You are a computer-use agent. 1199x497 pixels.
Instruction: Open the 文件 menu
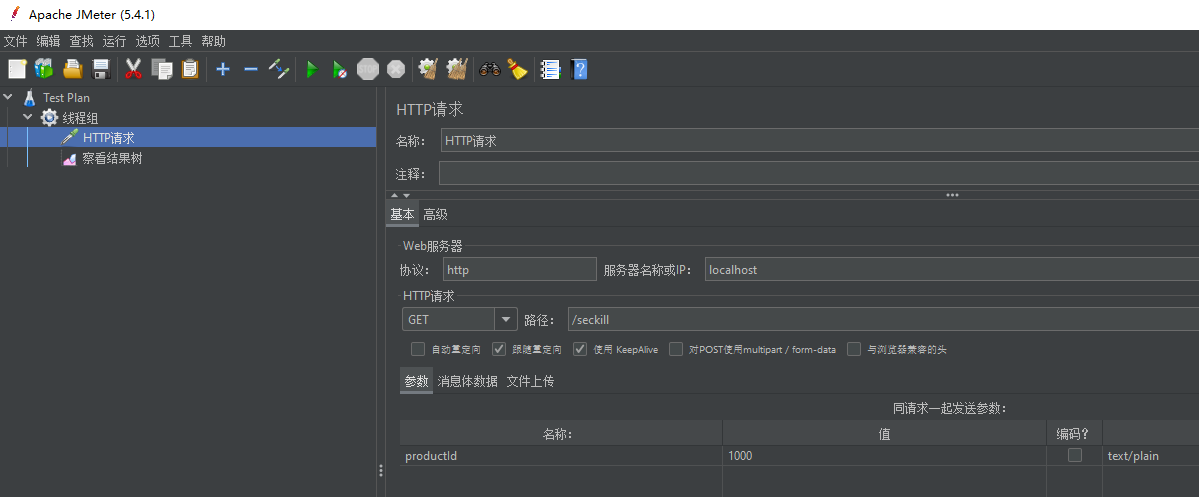point(15,41)
